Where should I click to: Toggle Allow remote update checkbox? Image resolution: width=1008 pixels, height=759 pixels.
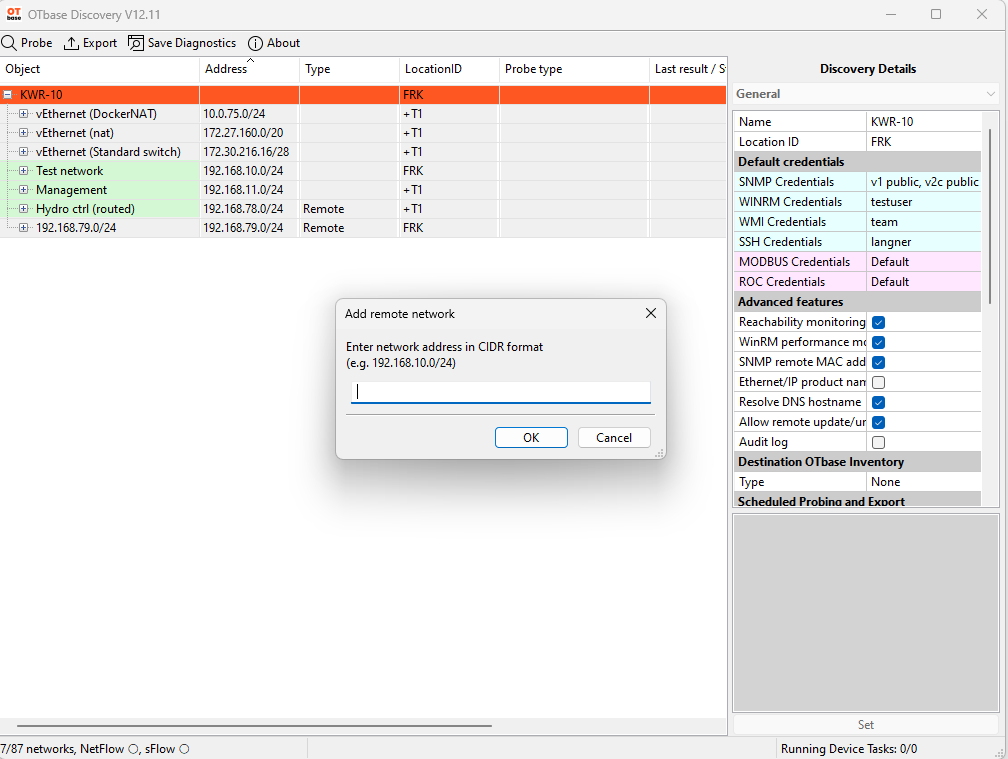(x=878, y=422)
